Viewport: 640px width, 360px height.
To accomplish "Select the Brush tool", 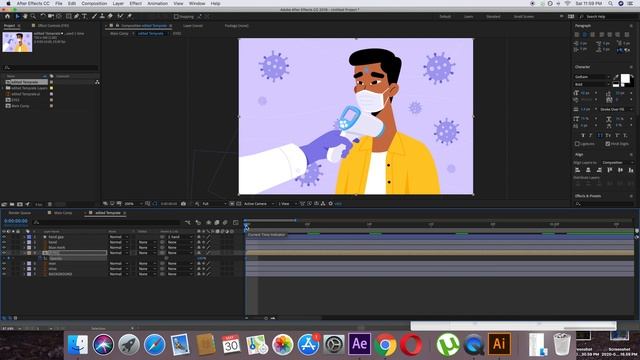I will tap(94, 16).
